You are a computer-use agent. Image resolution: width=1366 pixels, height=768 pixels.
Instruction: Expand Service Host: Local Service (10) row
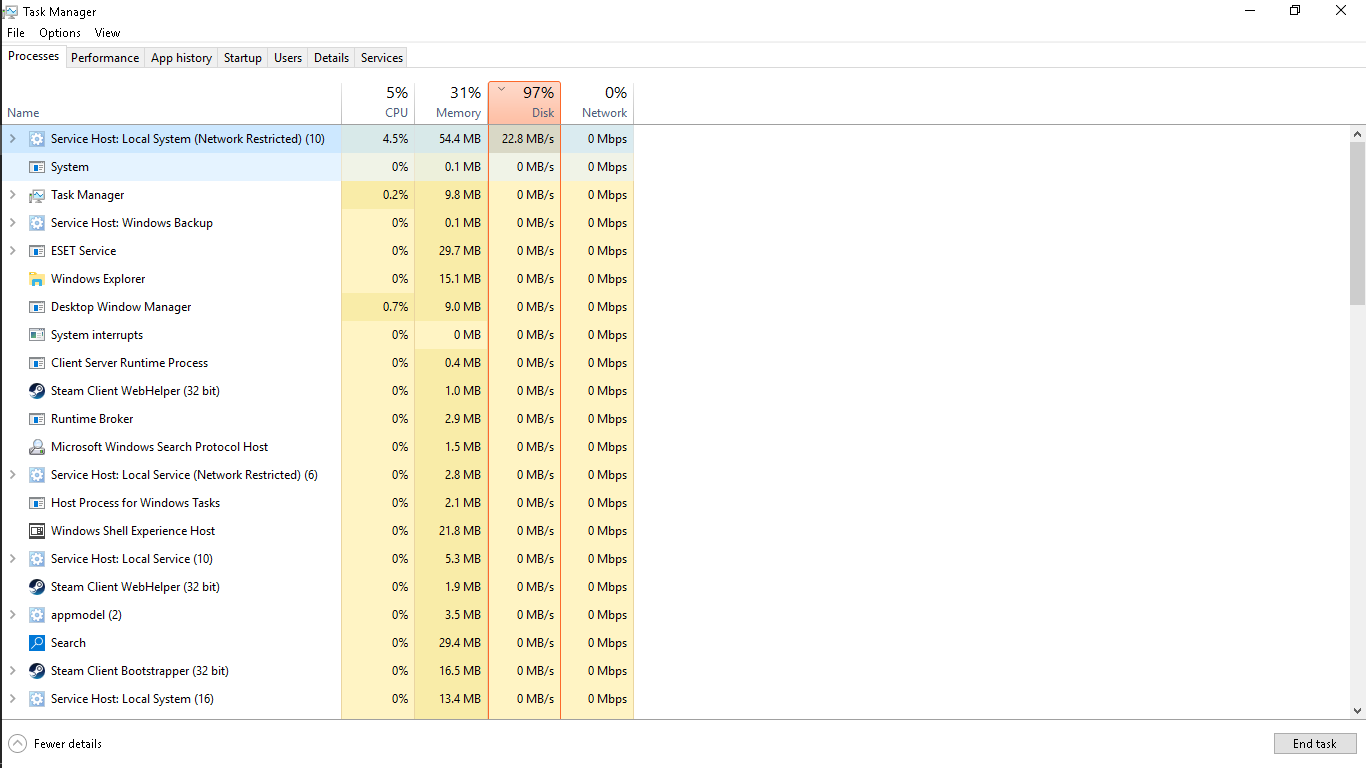click(x=13, y=559)
